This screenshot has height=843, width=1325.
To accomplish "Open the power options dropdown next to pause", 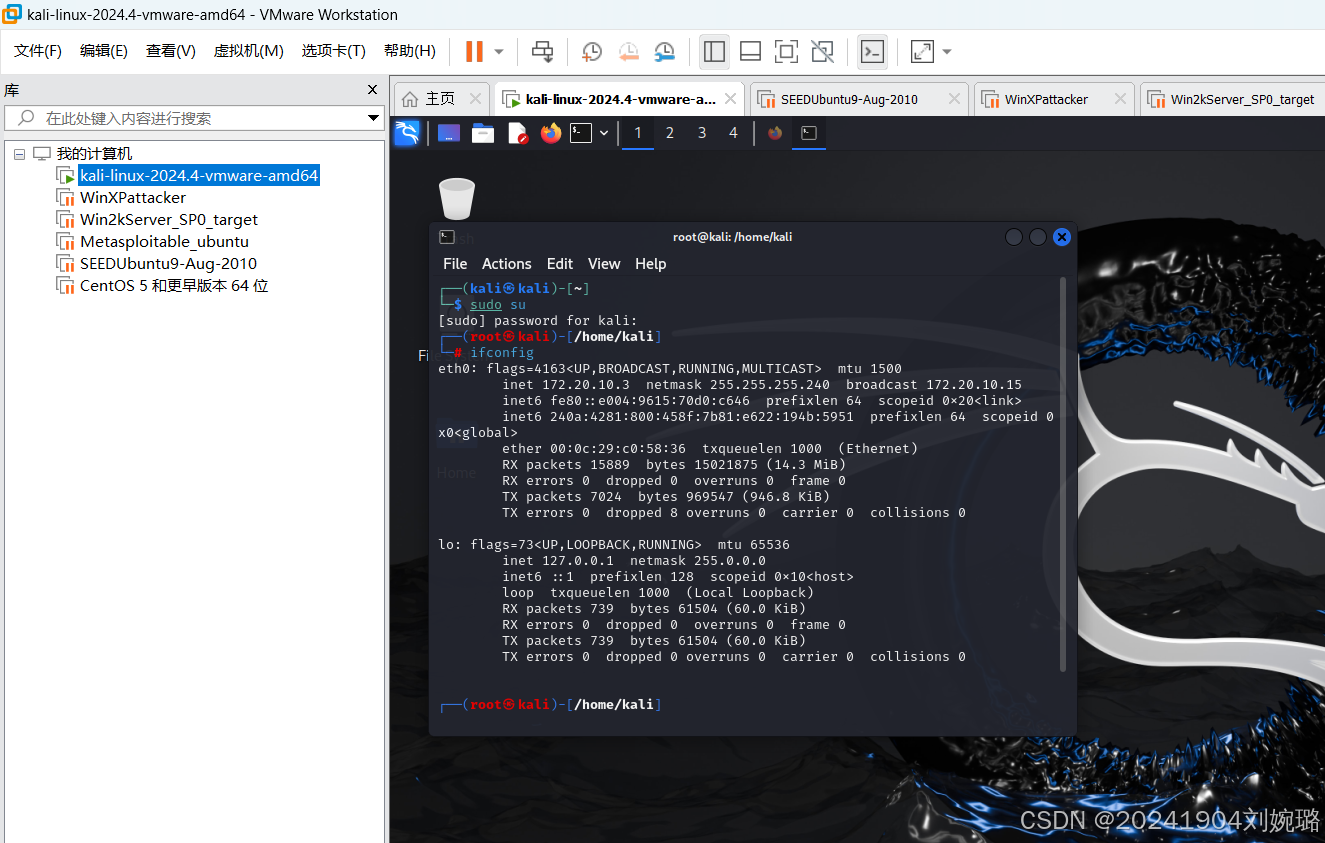I will click(499, 51).
